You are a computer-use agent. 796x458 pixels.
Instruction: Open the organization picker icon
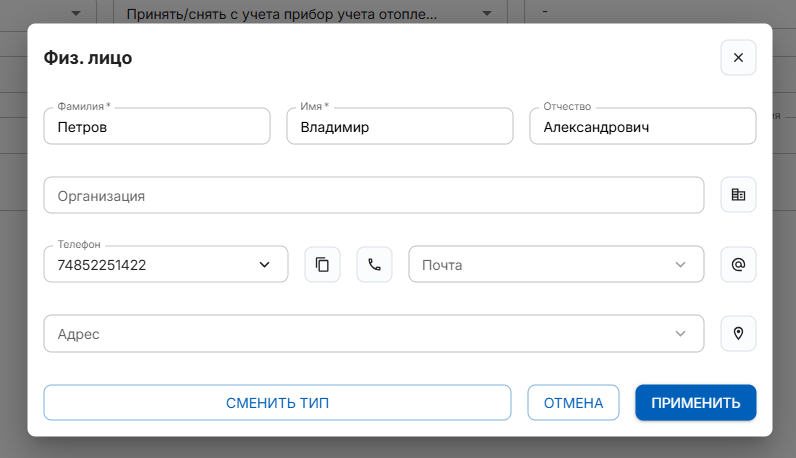[x=738, y=194]
